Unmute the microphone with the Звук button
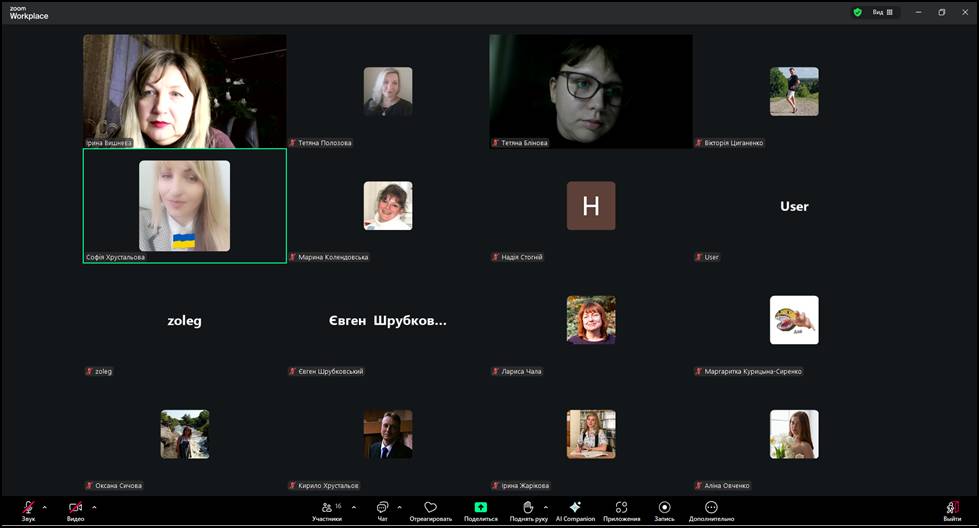 28,509
